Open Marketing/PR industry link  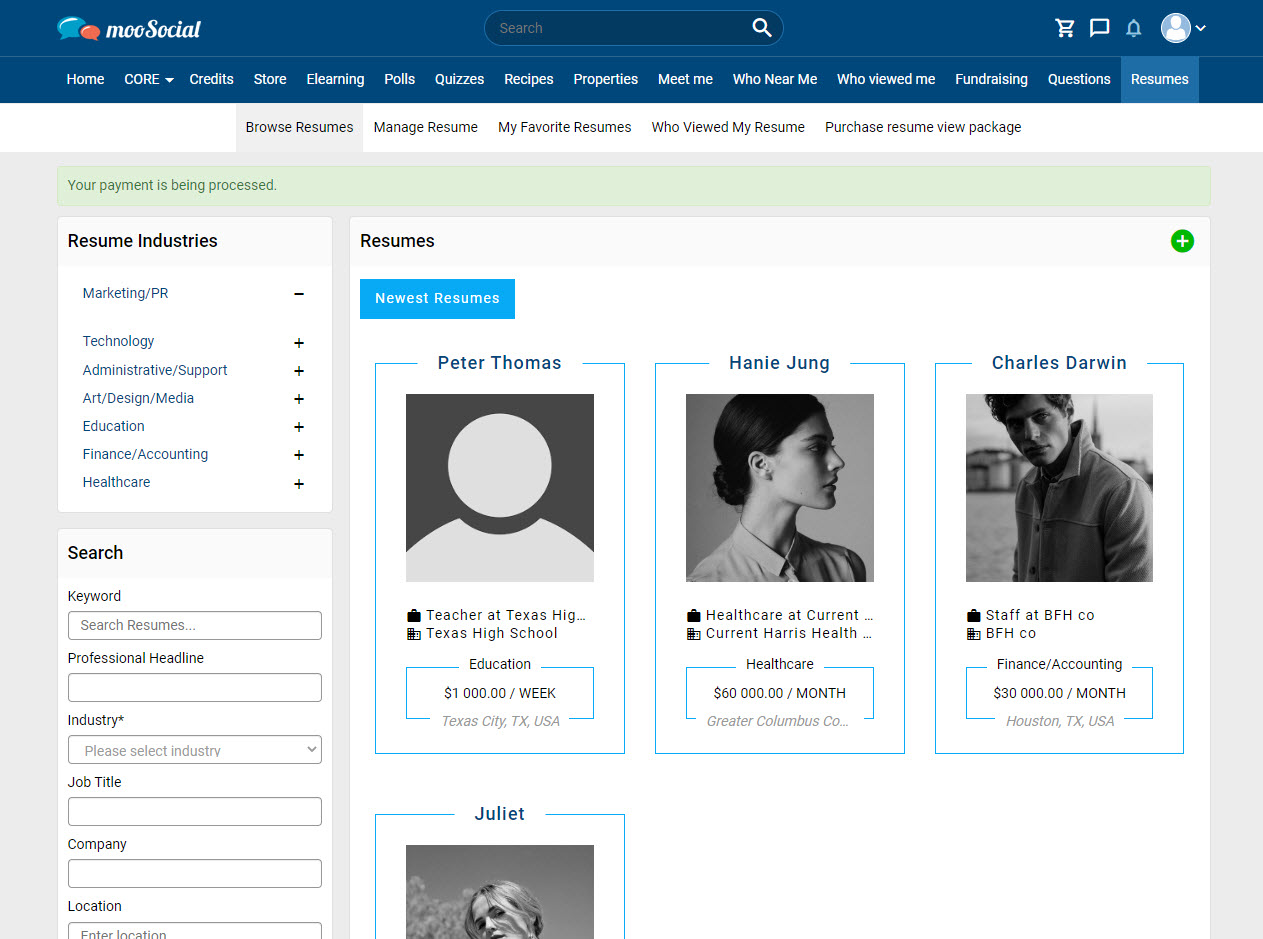(x=125, y=293)
